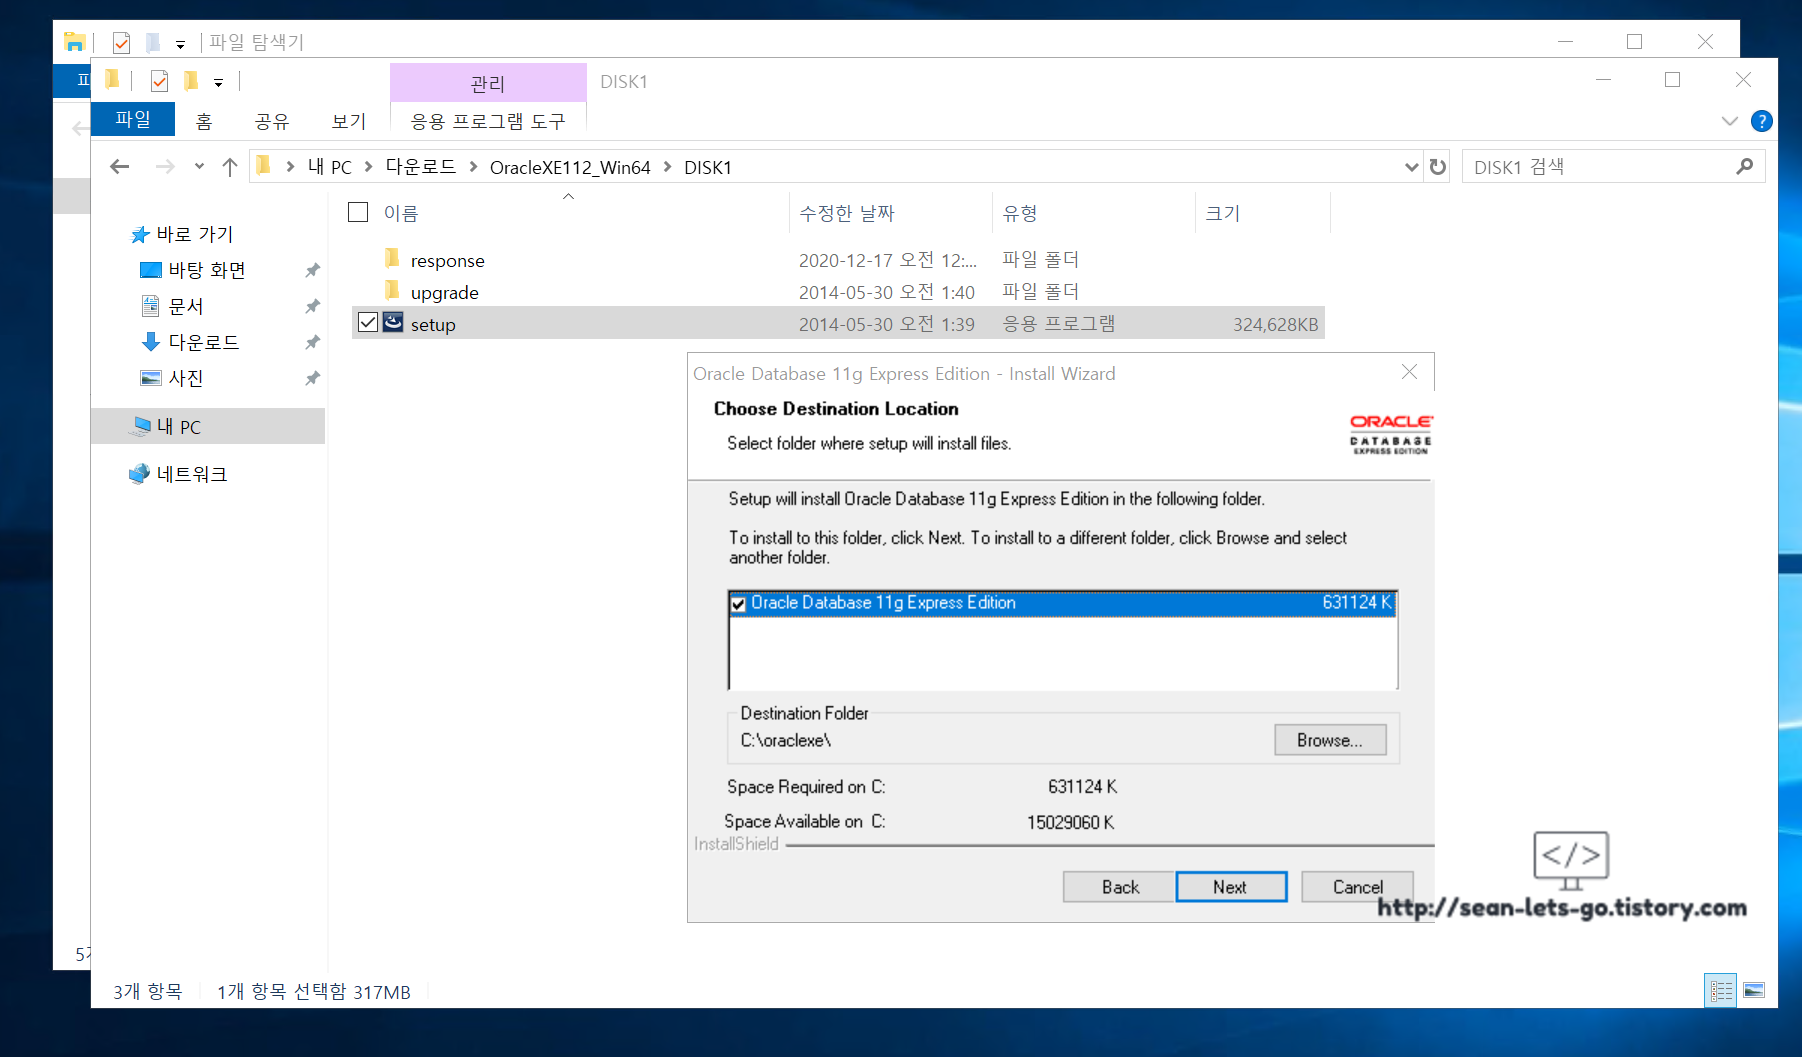Uncheck Oracle Database 11g Express Edition component
Viewport: 1802px width, 1057px height.
pyautogui.click(x=739, y=603)
